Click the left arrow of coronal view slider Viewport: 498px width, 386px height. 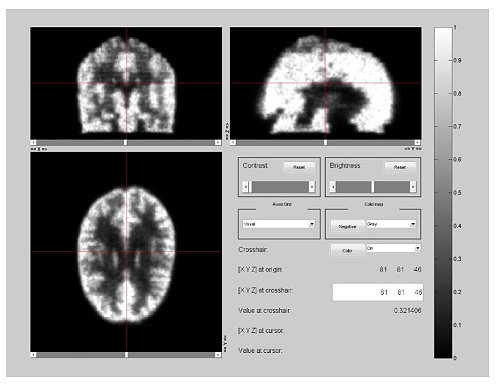33,143
